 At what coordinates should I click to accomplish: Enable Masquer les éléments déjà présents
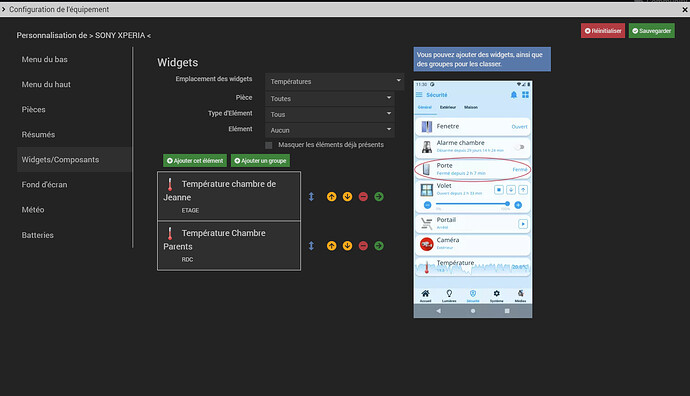[269, 145]
